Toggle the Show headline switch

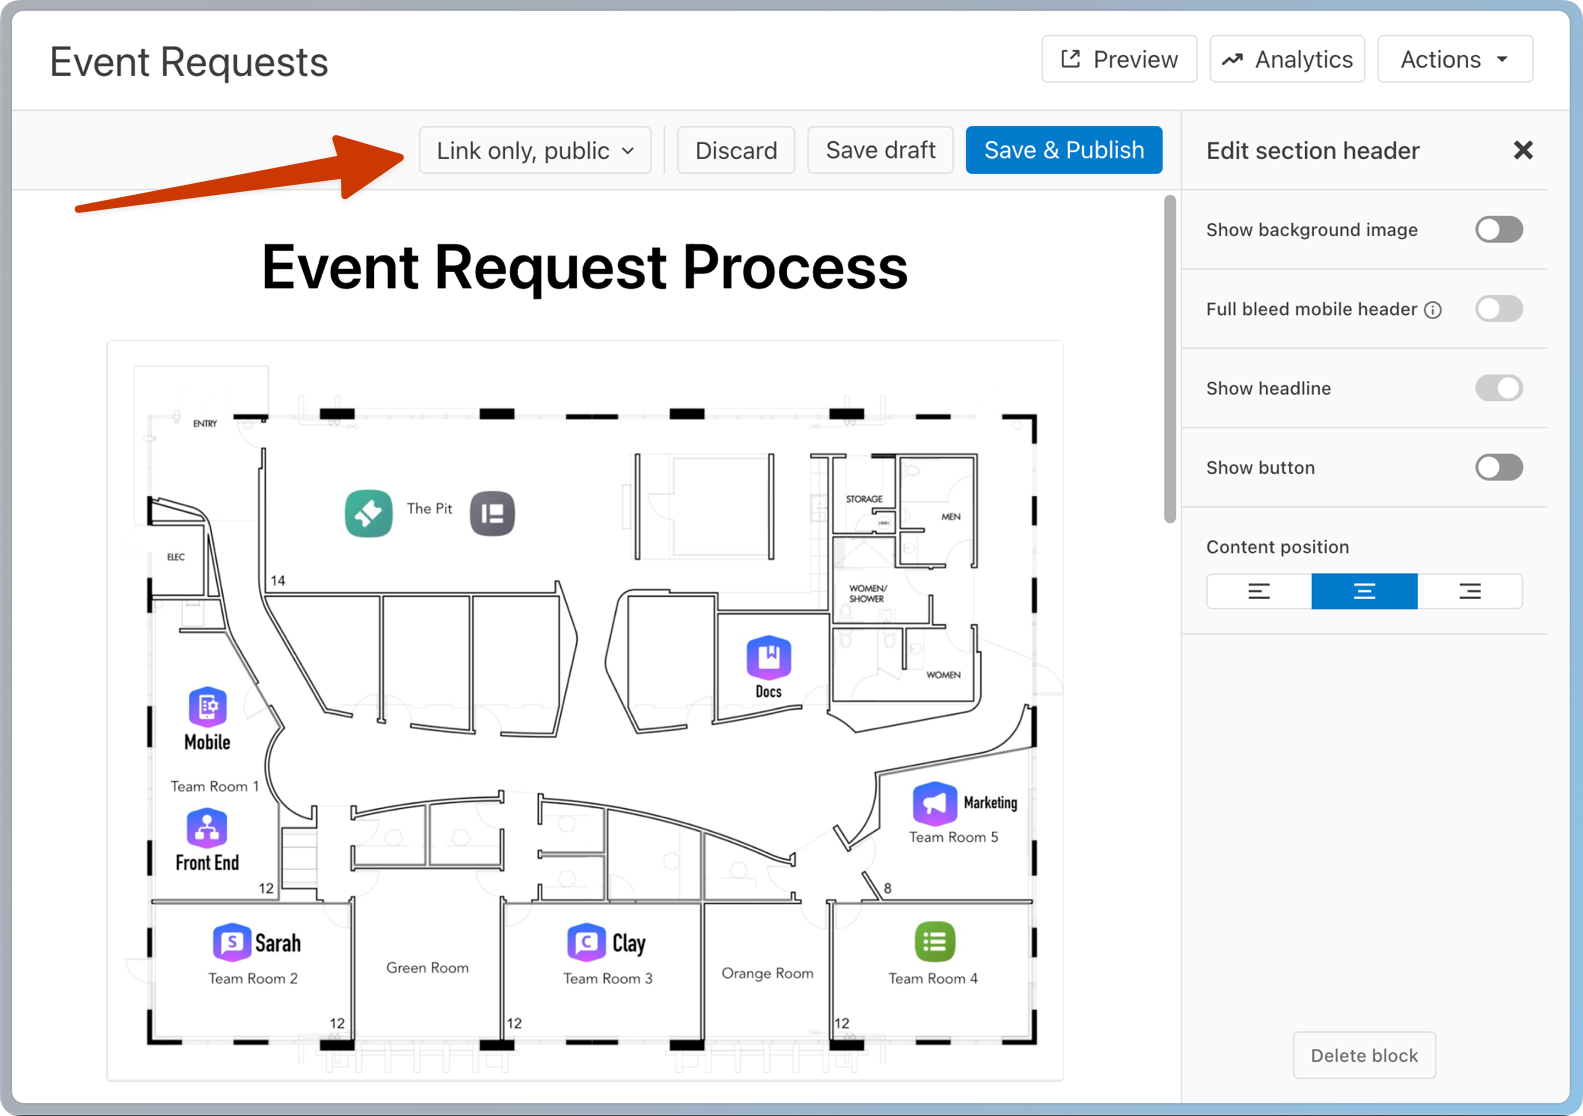[x=1498, y=388]
